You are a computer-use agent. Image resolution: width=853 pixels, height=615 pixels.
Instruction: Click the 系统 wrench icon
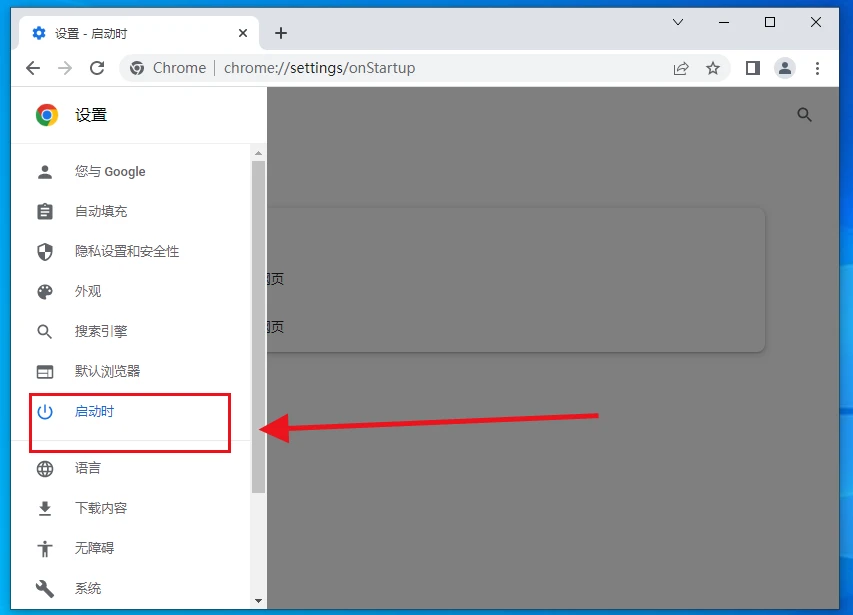pos(44,587)
